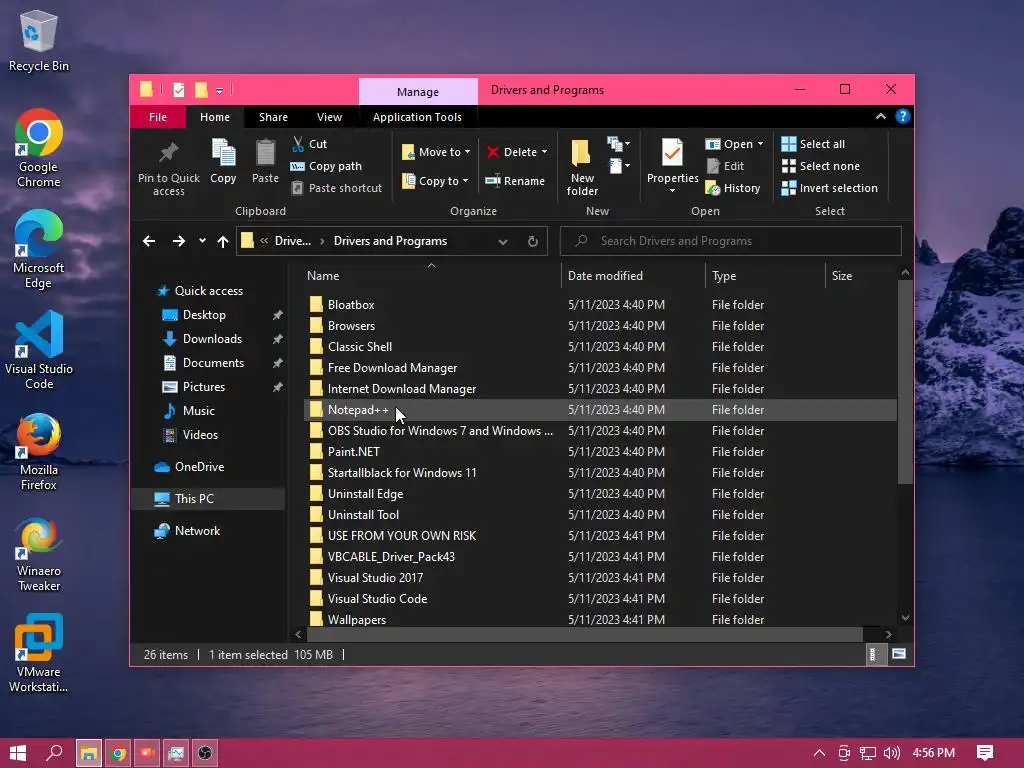Expand the Move to dropdown
1024x768 pixels.
point(467,152)
